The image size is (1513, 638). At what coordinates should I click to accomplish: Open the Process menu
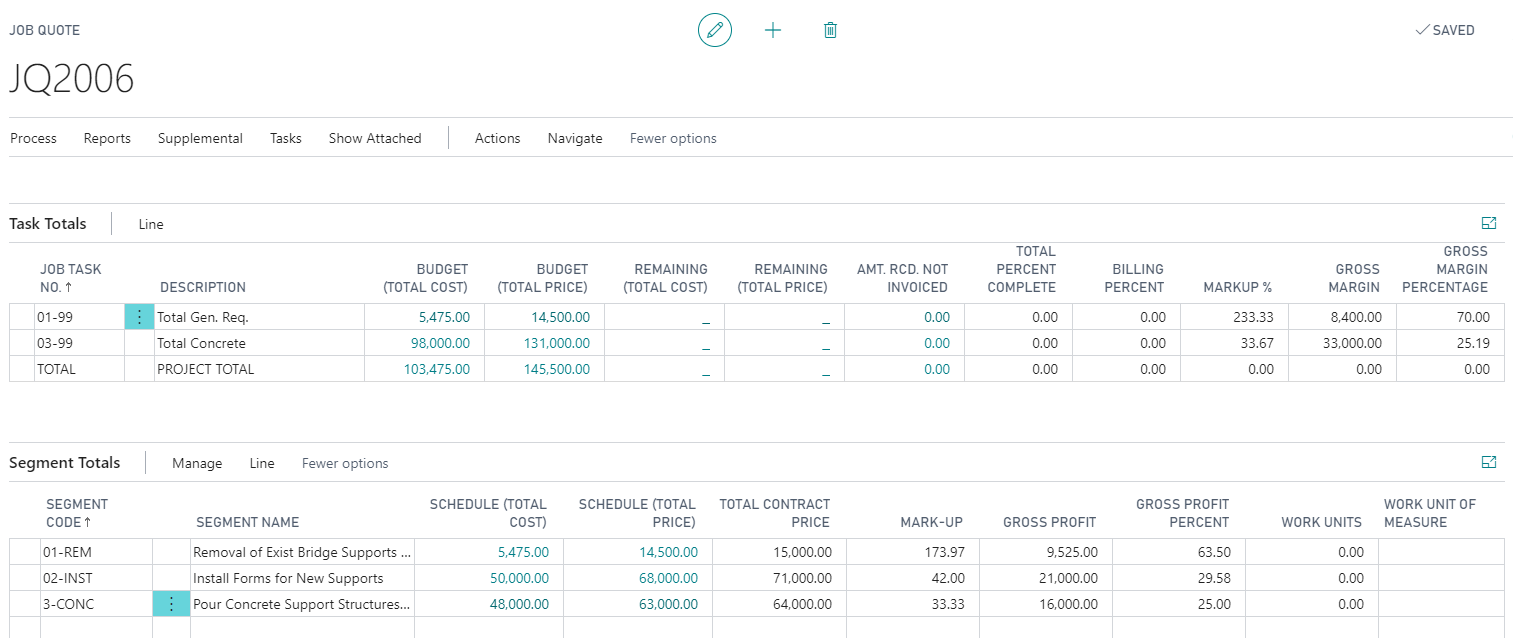(x=32, y=138)
